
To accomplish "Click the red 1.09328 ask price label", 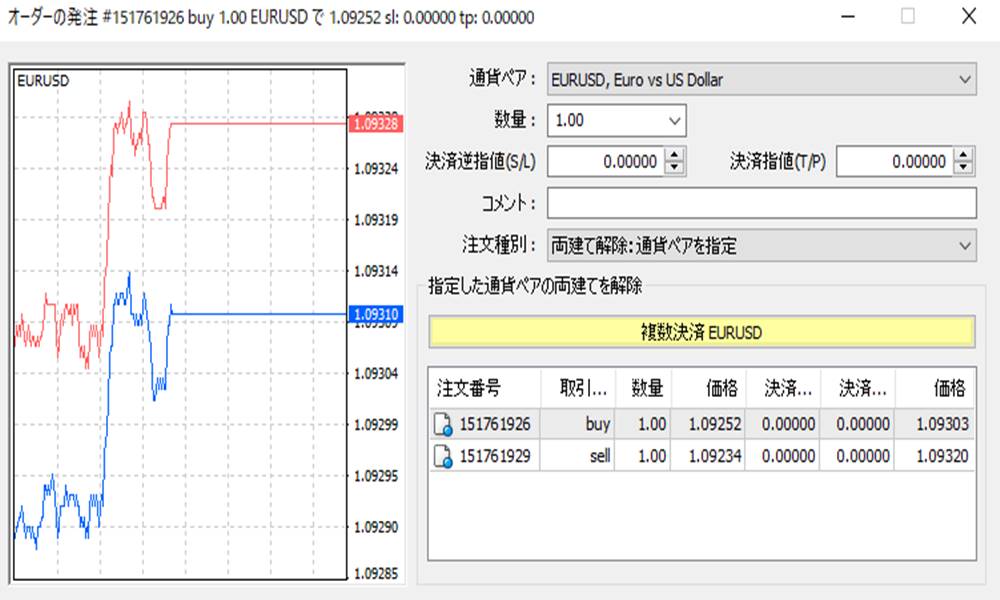I will coord(376,123).
